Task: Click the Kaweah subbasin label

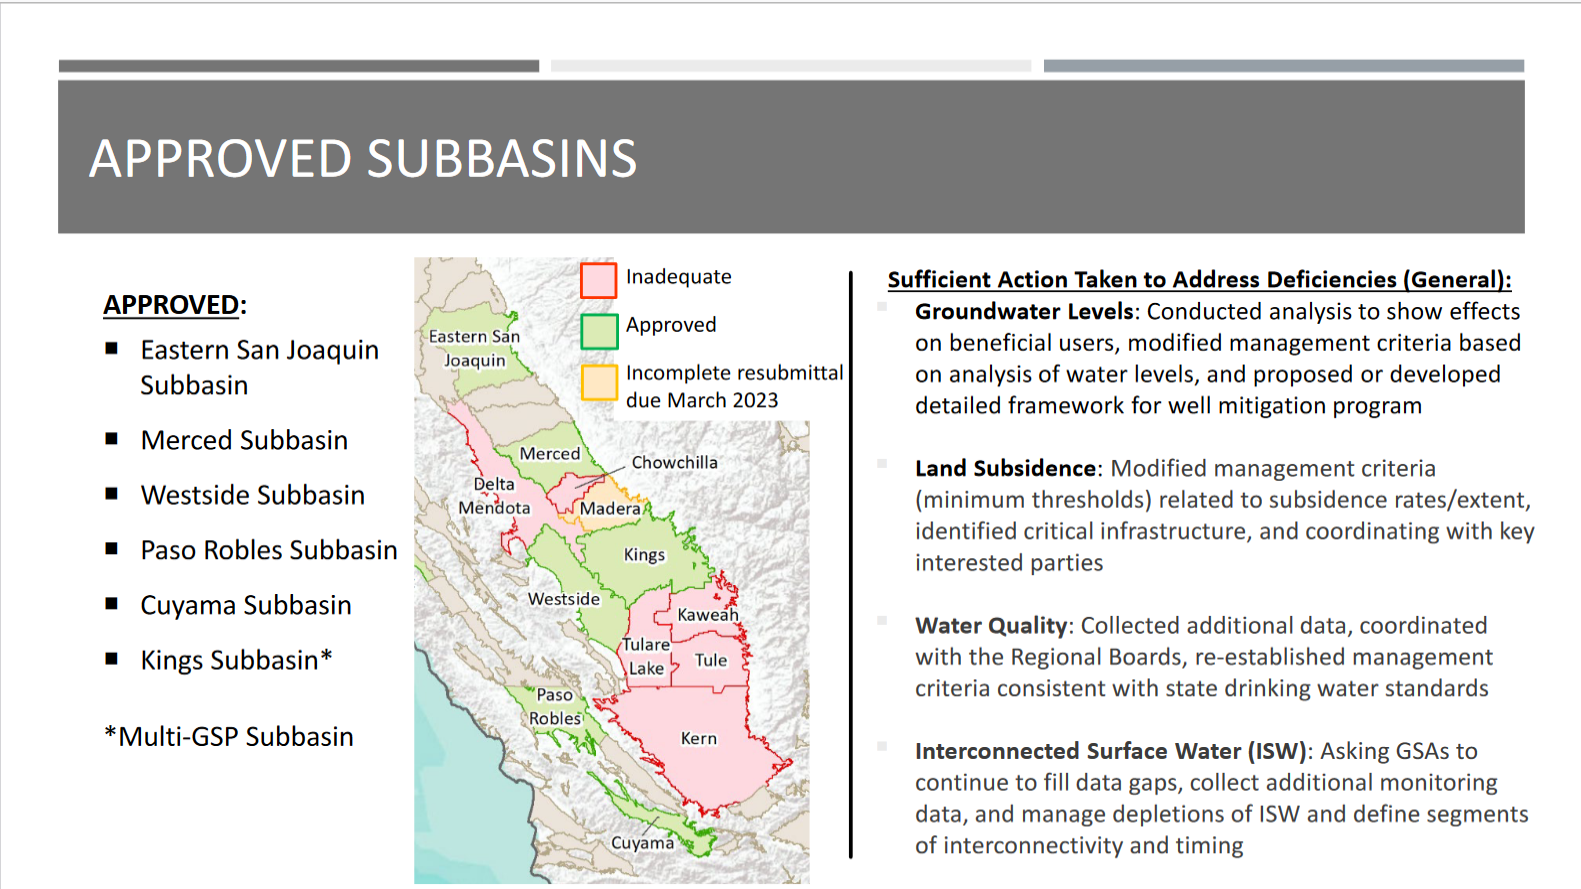Action: [708, 614]
